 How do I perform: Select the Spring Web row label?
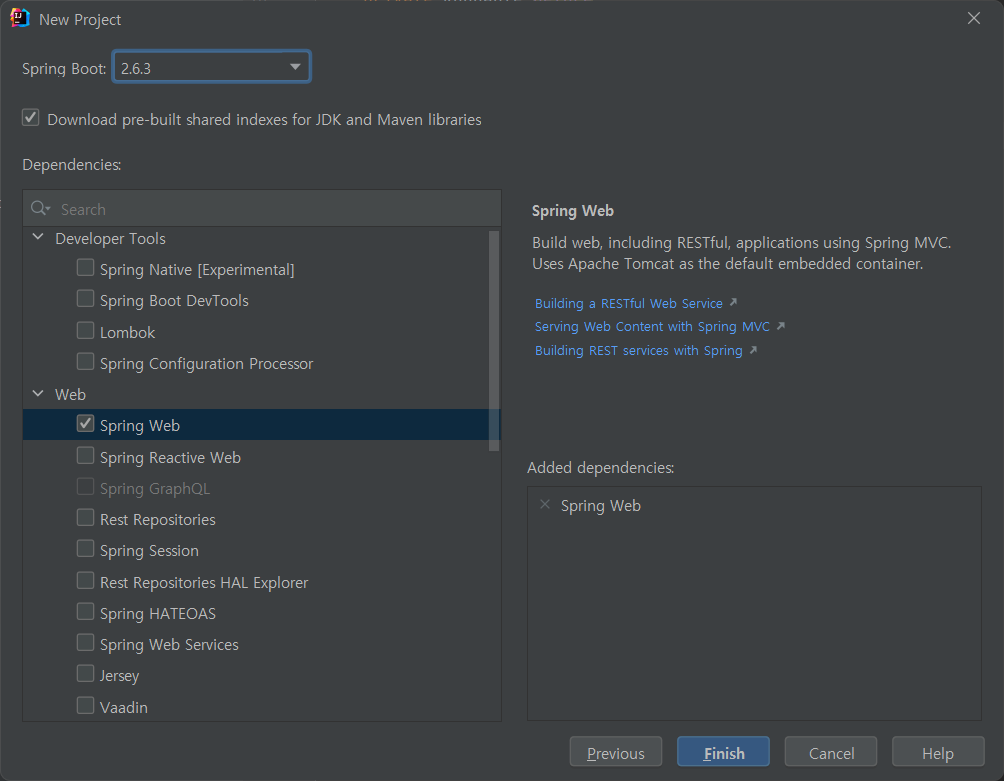click(140, 426)
